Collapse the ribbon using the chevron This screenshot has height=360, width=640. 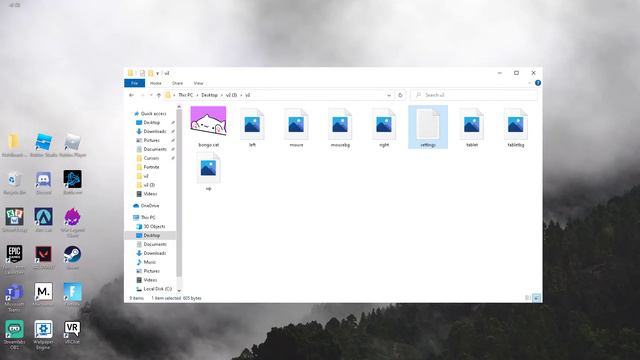(529, 83)
